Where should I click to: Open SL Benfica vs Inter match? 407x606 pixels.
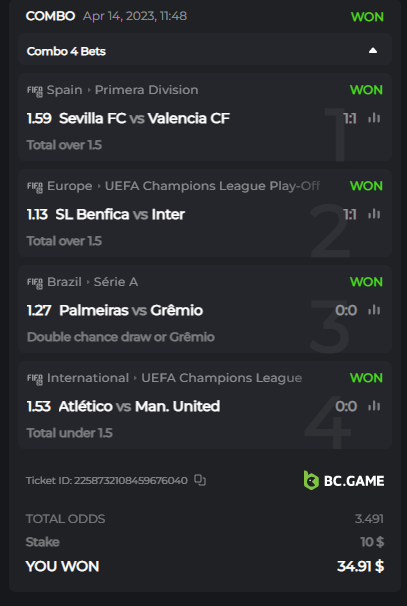120,214
